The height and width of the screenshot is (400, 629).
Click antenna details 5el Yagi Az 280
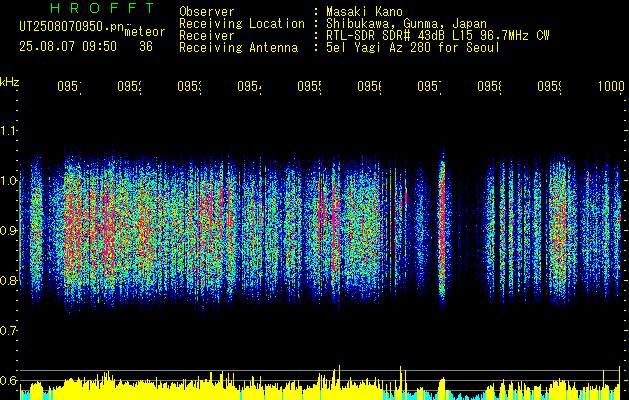413,48
